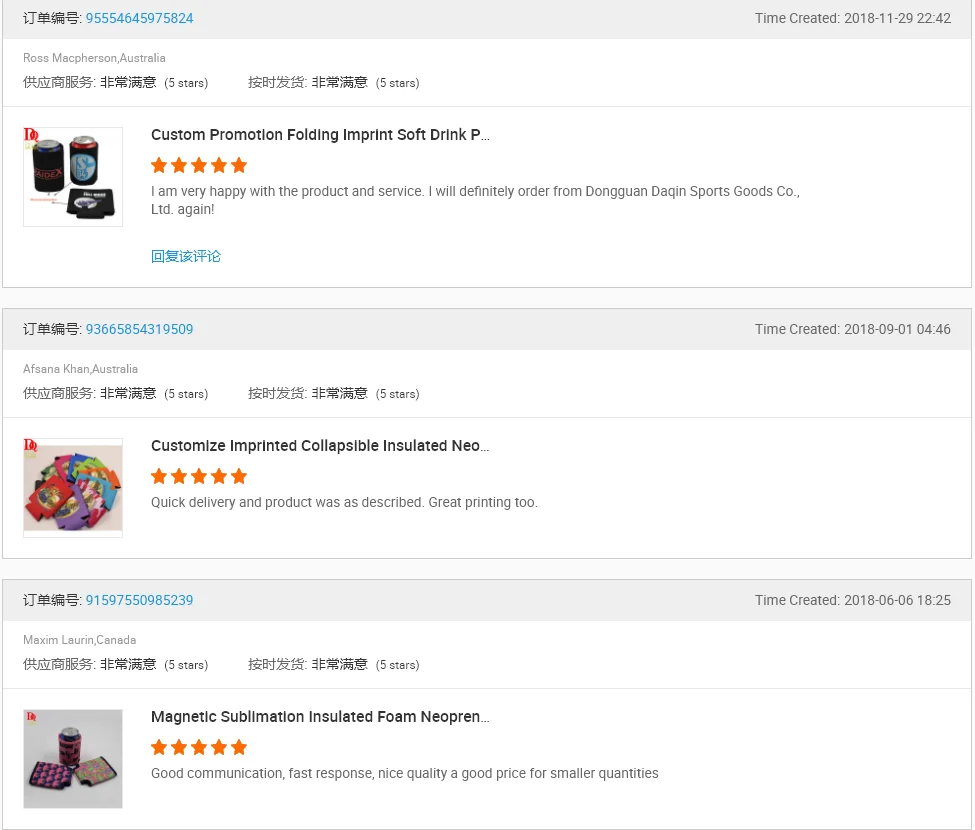Open the Magnetic Sublimation Insulated Foam product title
Viewport: 975px width, 830px height.
320,717
